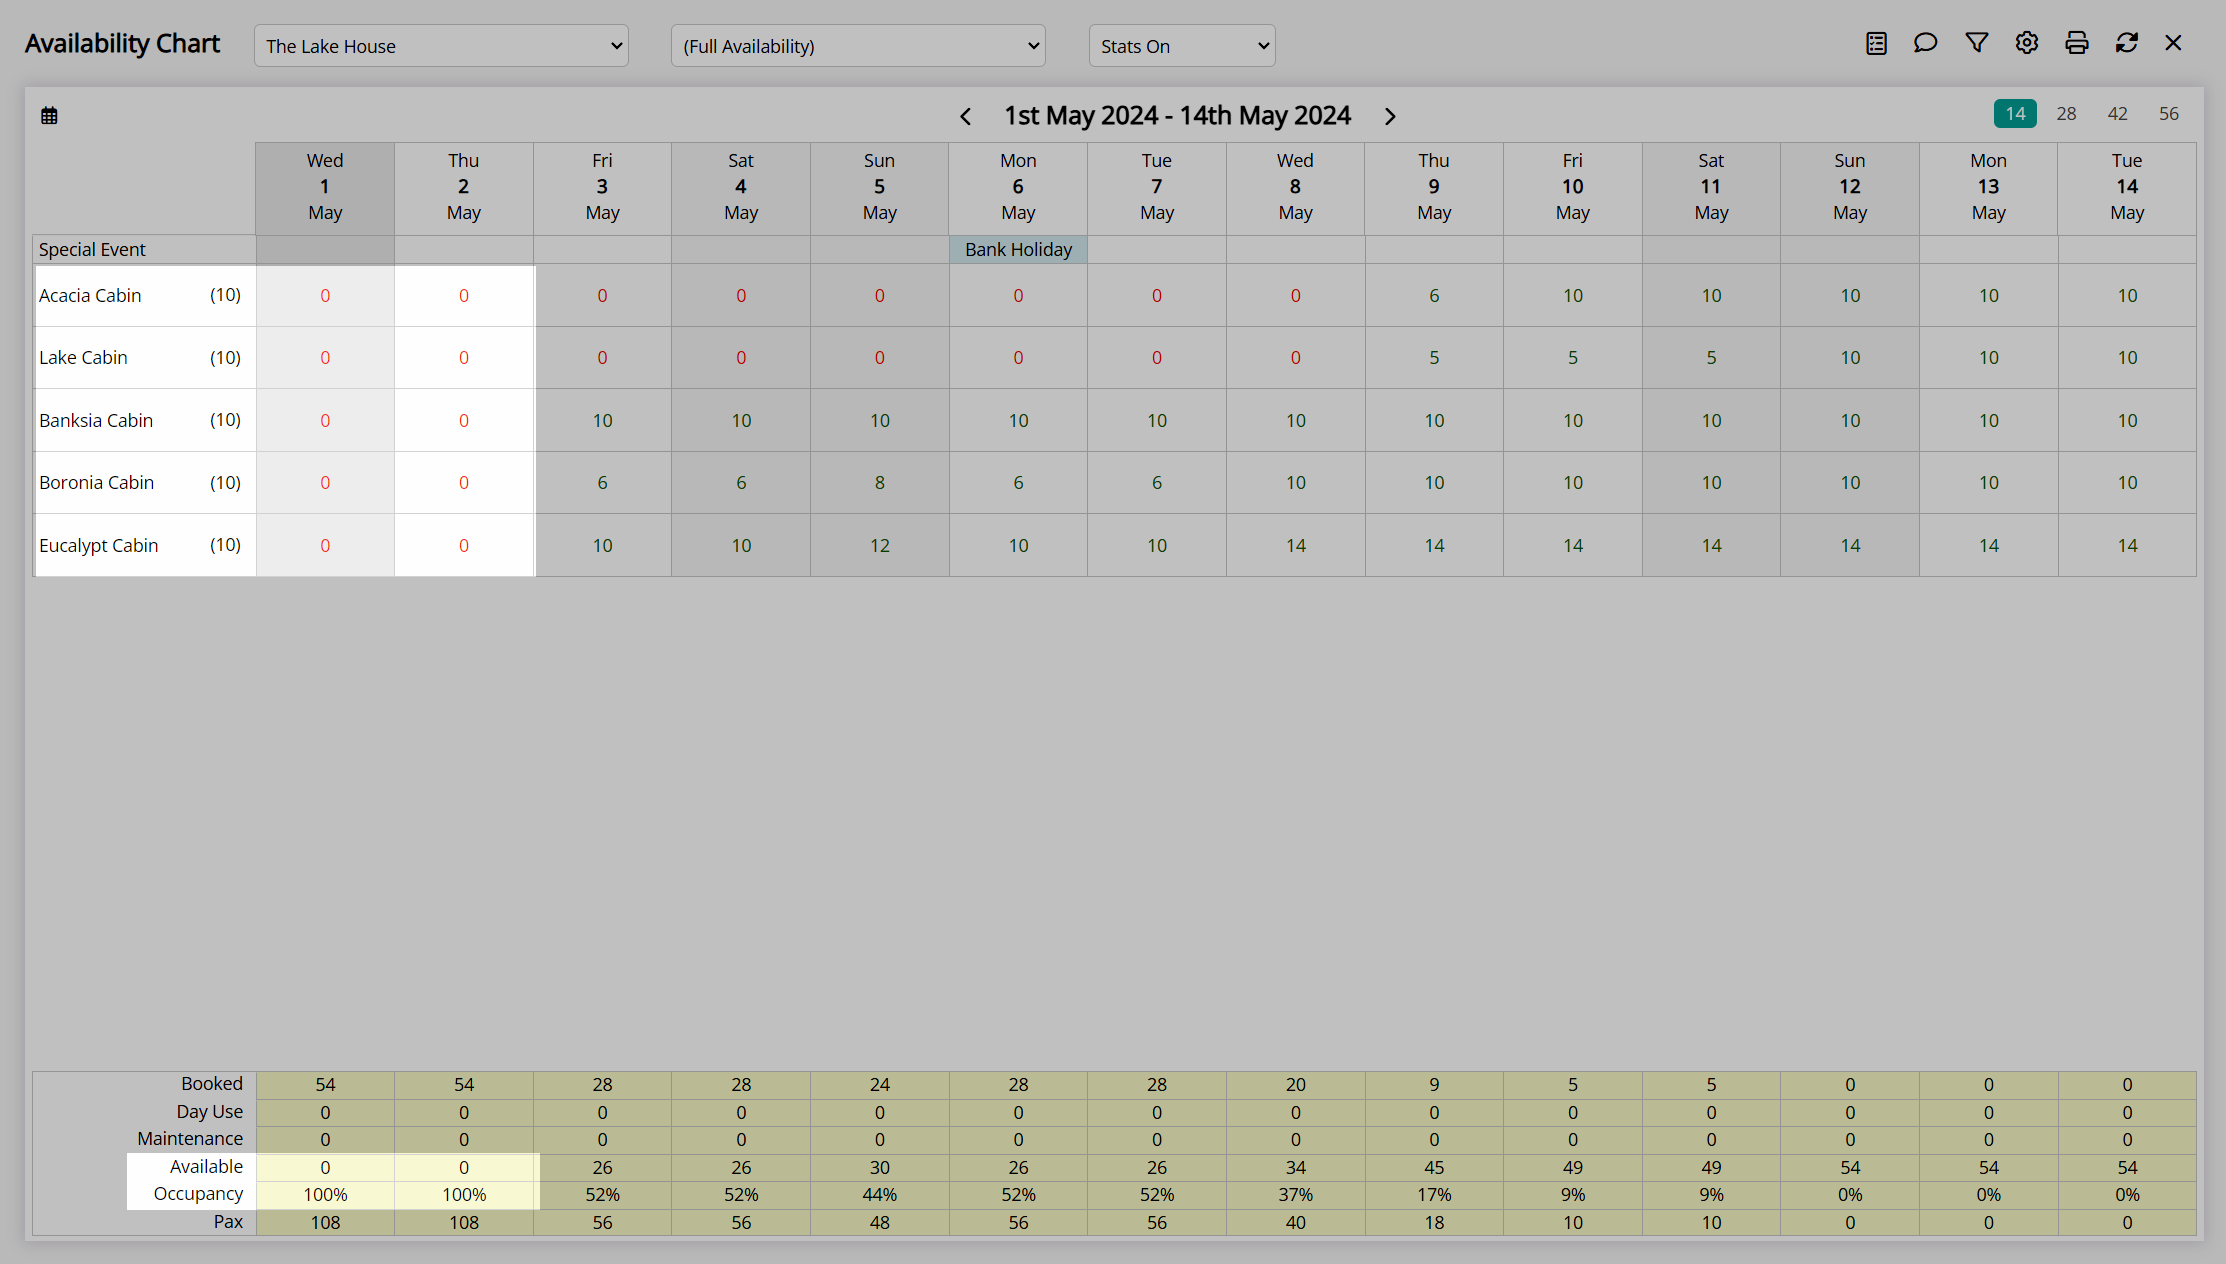
Task: Open the calendar date picker icon
Action: (x=49, y=116)
